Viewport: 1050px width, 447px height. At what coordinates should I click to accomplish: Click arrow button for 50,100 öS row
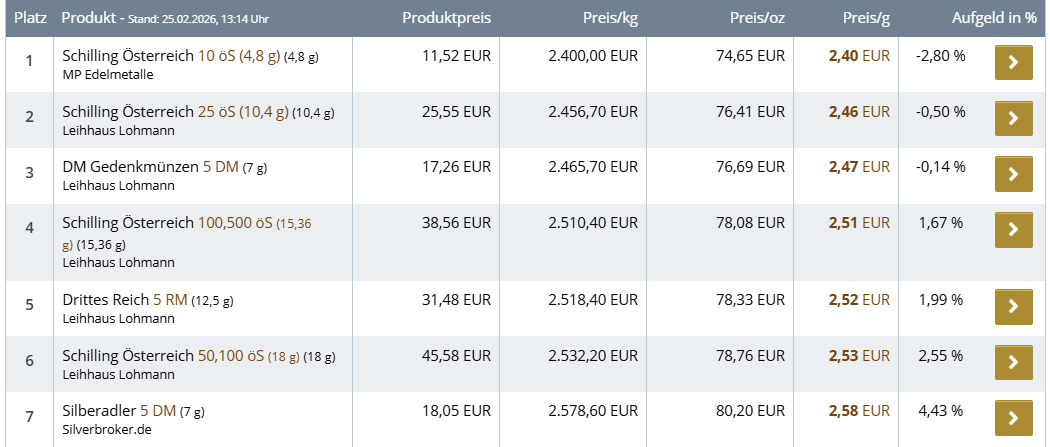tap(1013, 362)
